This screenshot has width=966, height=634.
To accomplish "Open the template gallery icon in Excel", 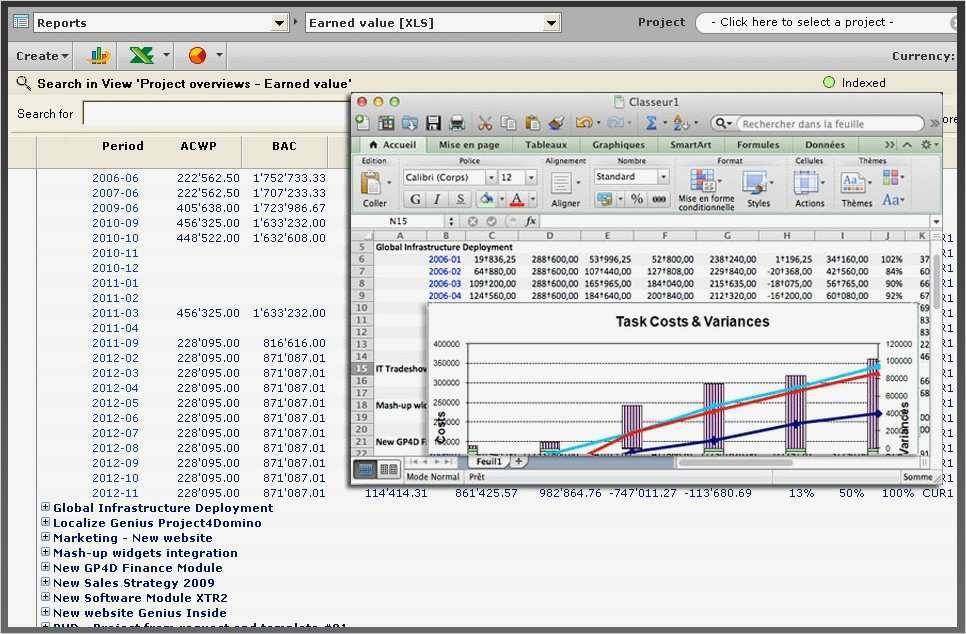I will [x=386, y=123].
